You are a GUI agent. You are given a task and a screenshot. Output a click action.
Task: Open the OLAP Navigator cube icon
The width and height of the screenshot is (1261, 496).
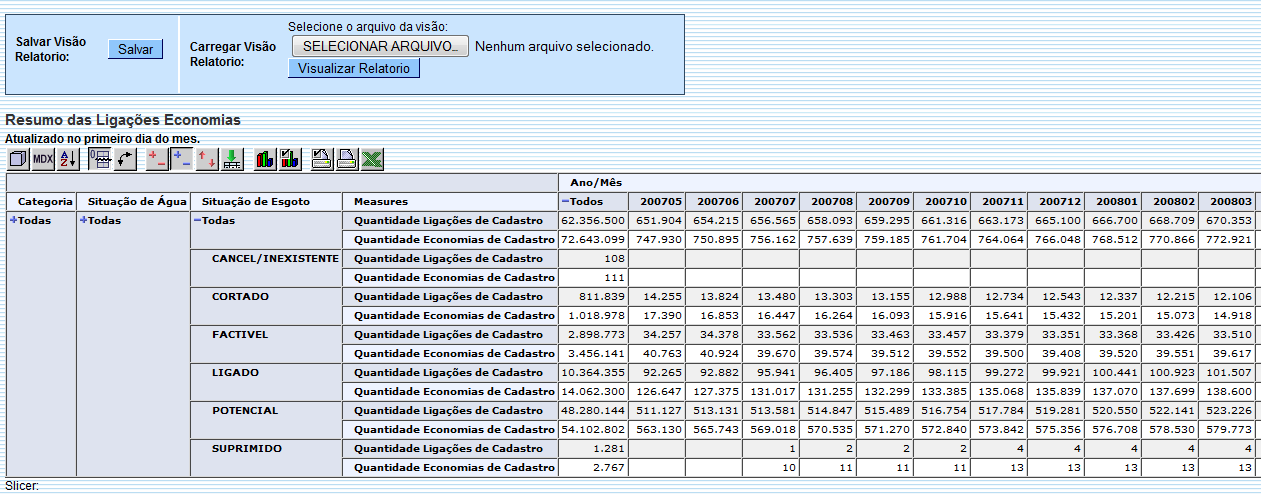(19, 158)
